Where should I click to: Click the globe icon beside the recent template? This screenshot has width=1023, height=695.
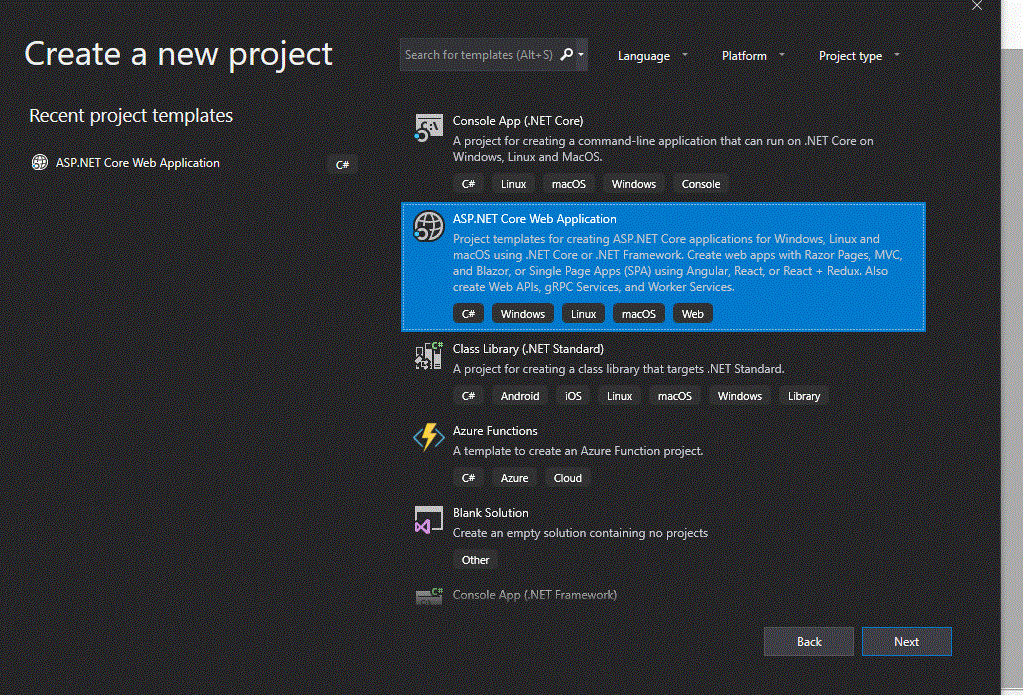tap(39, 162)
